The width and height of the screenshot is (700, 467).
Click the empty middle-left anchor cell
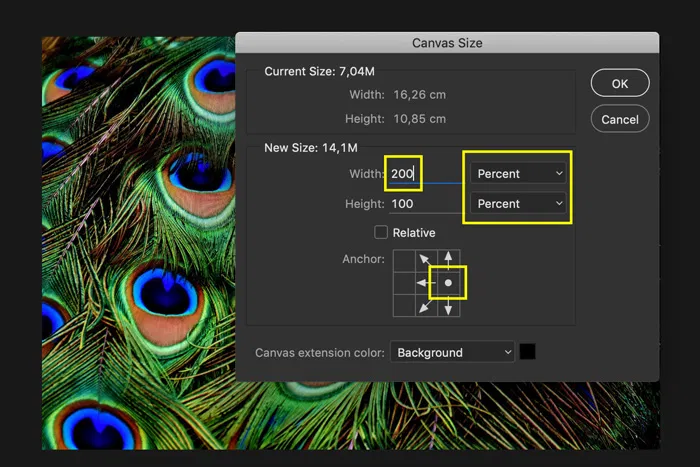click(403, 284)
